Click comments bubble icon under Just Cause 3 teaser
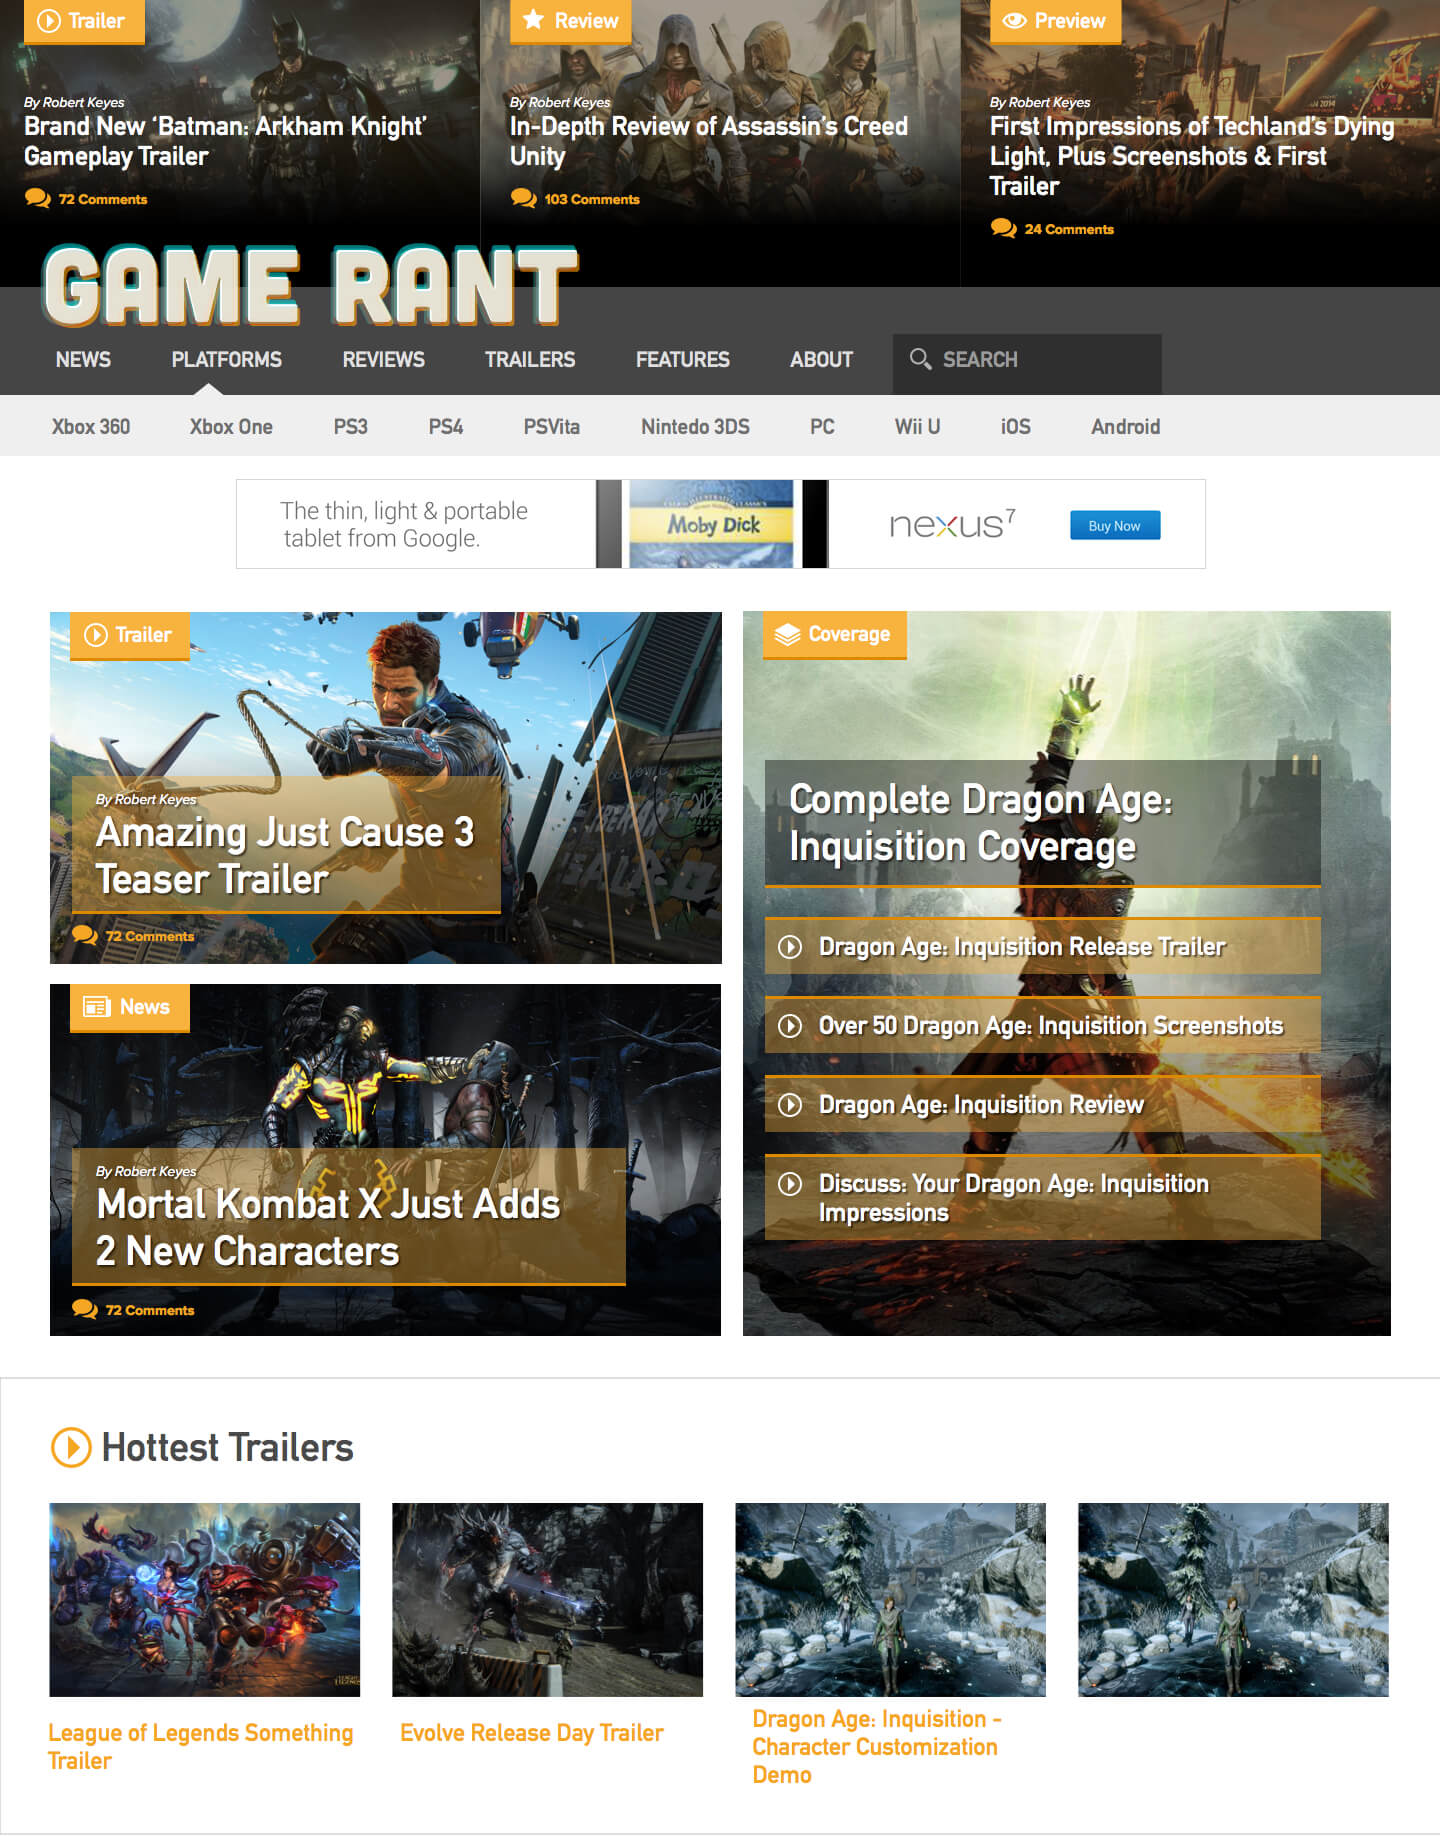This screenshot has height=1836, width=1440. (85, 936)
